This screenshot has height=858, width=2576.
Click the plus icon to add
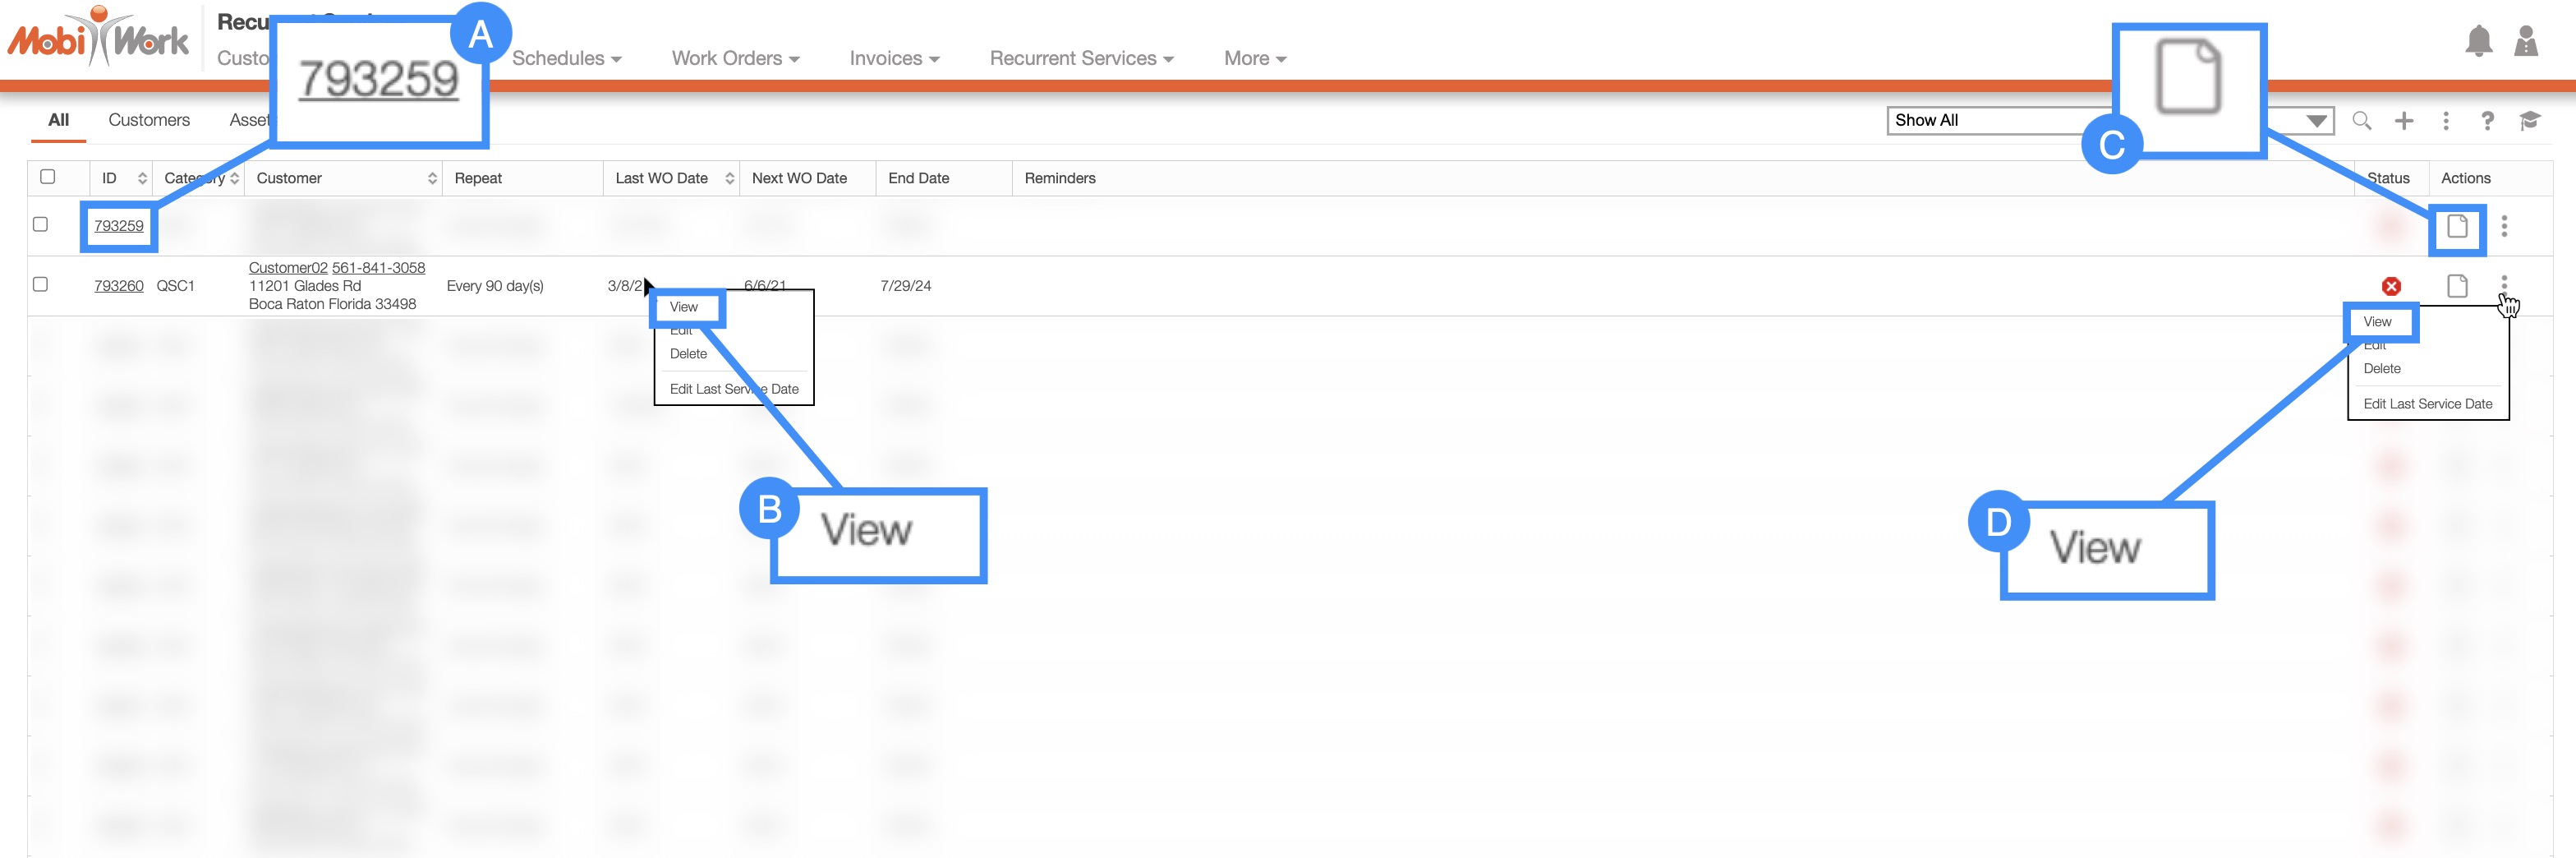[x=2403, y=121]
